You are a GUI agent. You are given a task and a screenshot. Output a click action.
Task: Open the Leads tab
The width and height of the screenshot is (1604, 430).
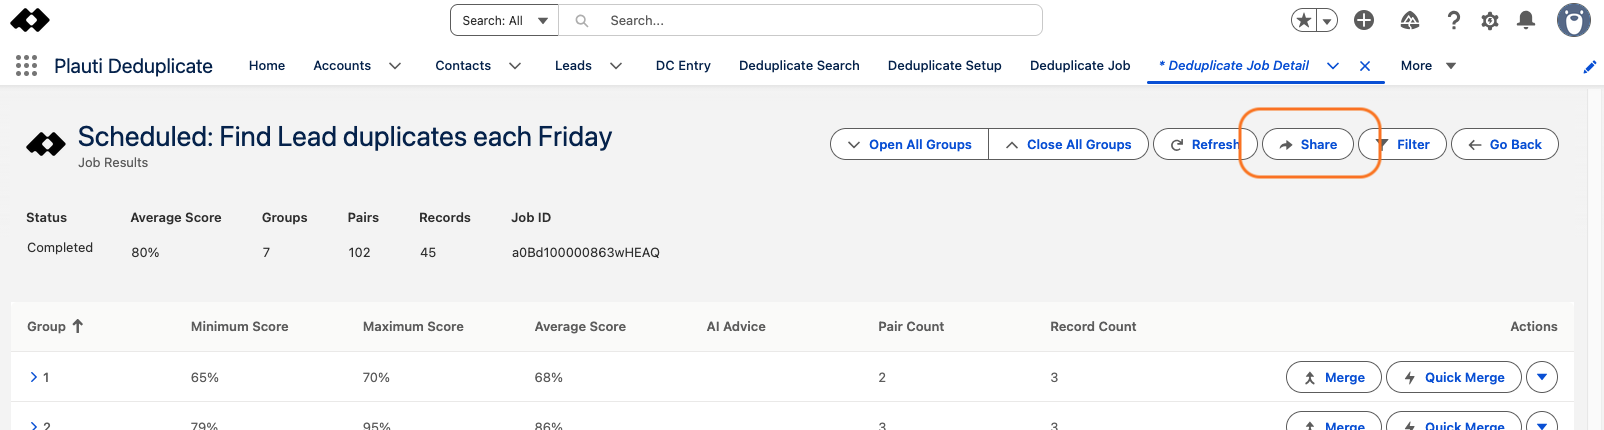[573, 66]
